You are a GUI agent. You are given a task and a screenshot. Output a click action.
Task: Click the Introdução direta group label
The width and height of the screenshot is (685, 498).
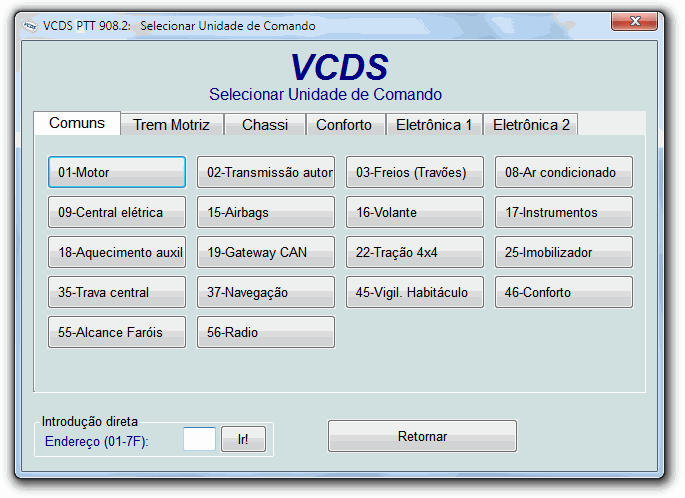point(90,422)
